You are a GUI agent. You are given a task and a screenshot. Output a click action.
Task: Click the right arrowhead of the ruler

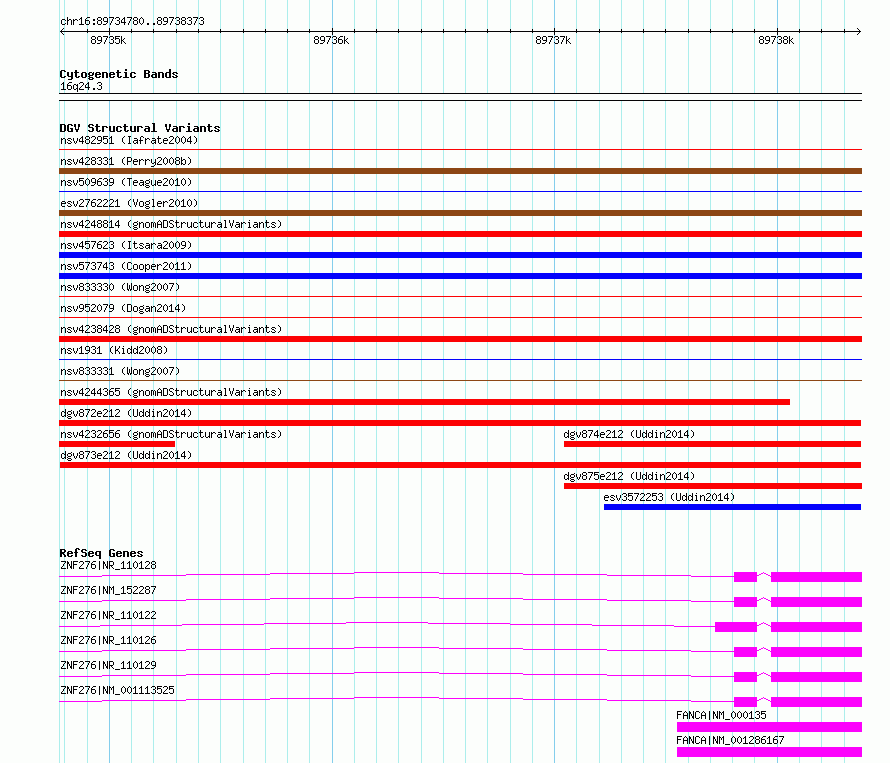pos(859,32)
